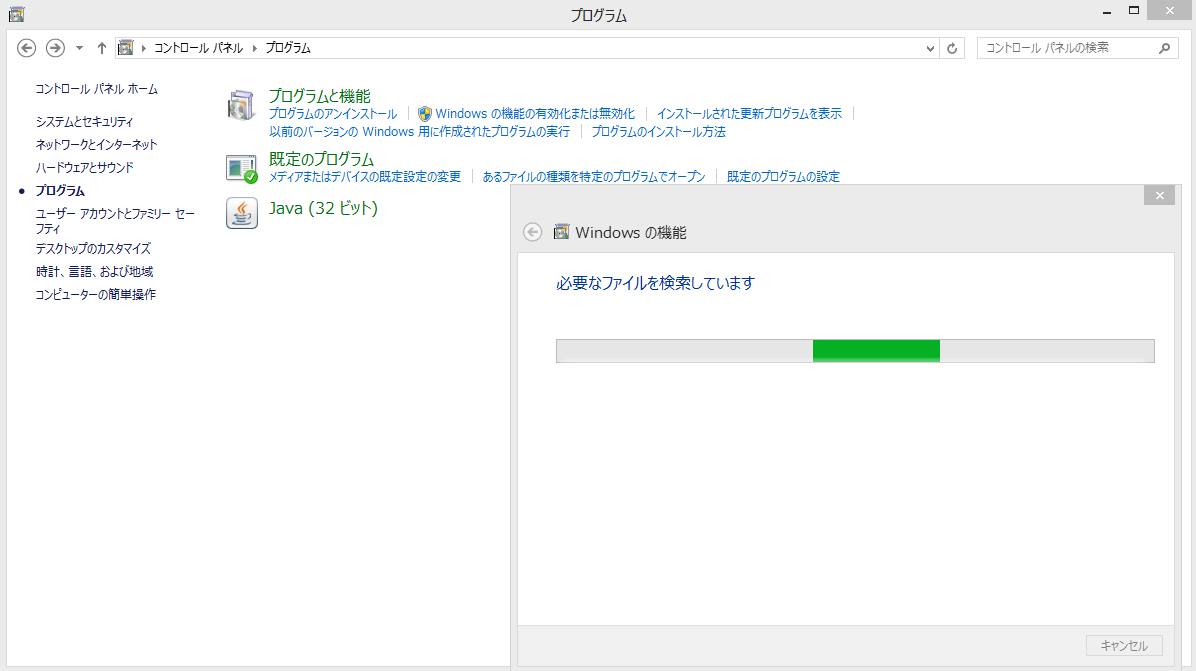Refresh the control panel view

click(952, 48)
